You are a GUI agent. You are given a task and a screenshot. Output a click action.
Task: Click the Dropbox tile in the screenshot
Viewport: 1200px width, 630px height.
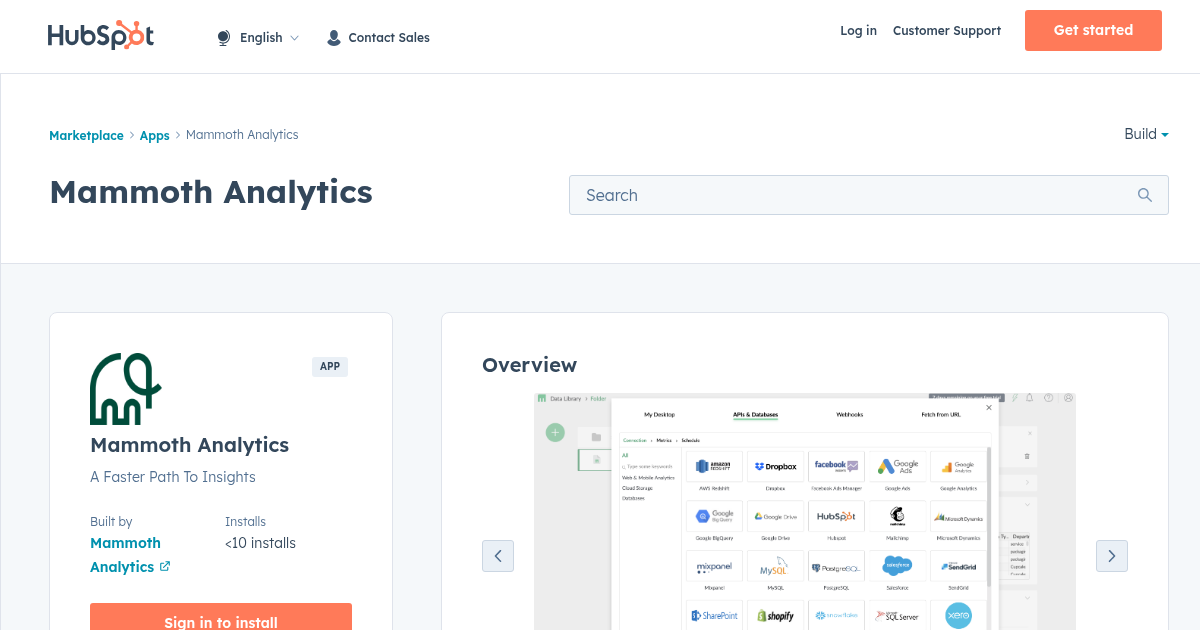(775, 467)
